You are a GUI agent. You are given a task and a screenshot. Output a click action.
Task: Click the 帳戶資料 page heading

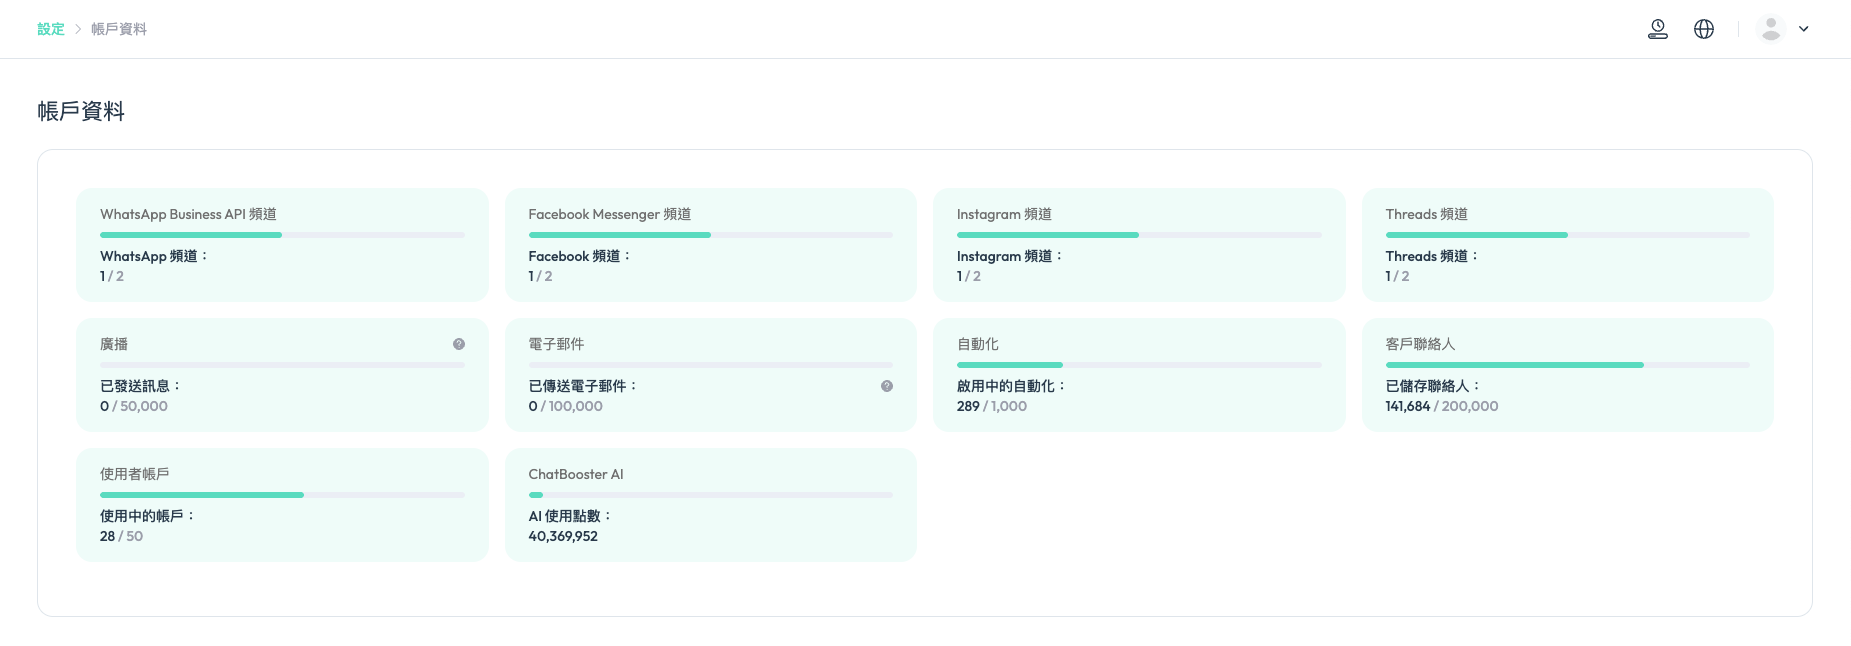(x=81, y=111)
